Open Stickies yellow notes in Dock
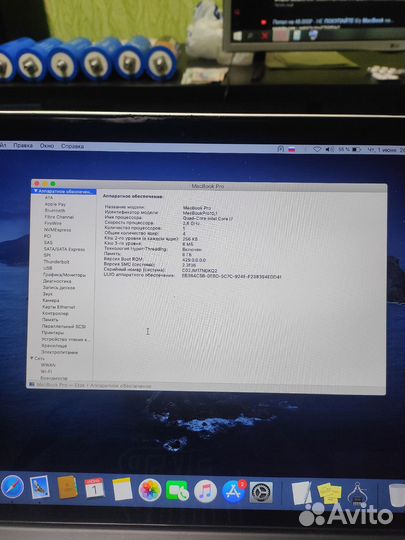 [x=329, y=494]
